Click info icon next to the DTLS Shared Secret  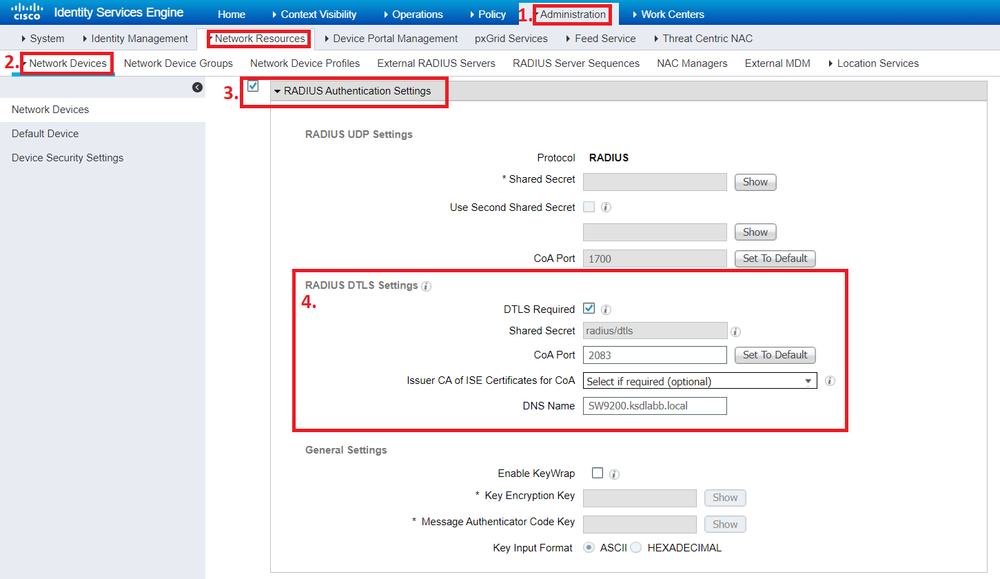pos(736,330)
